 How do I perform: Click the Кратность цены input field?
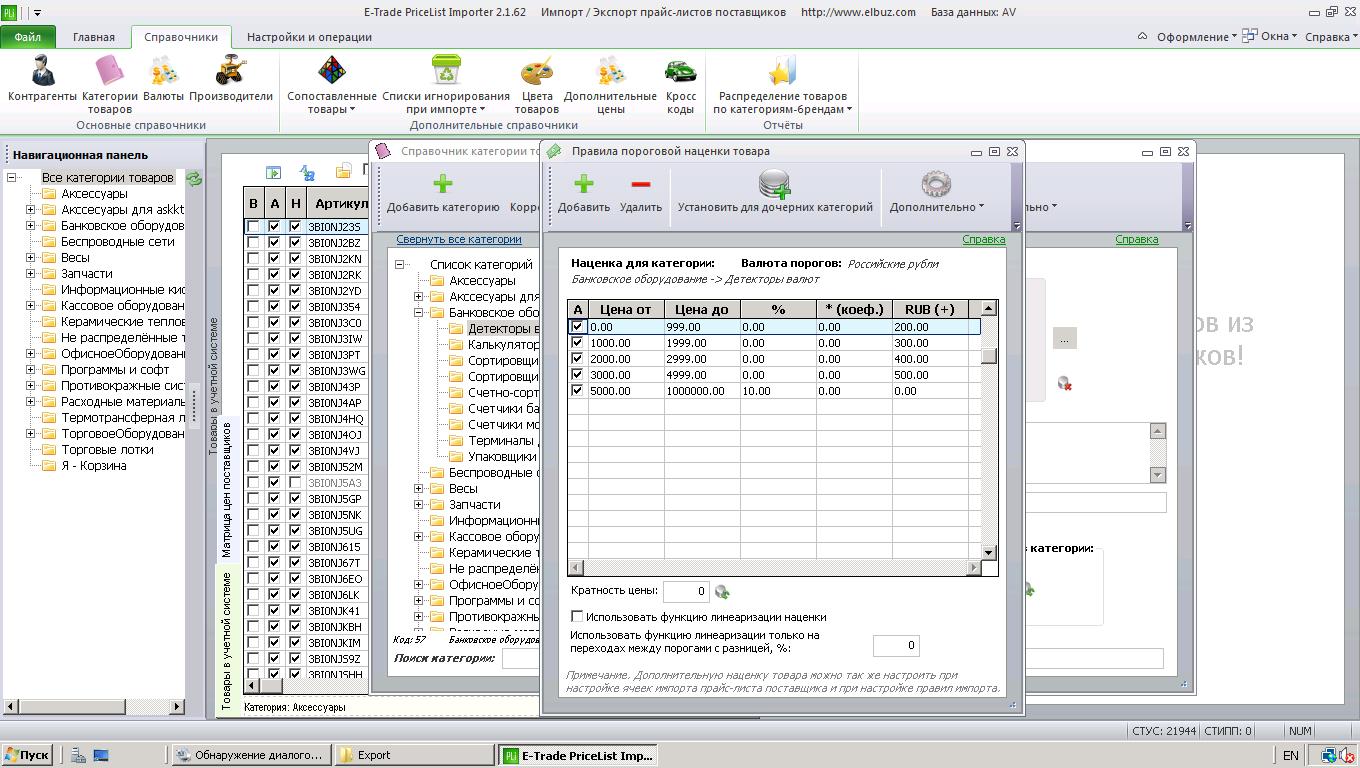click(686, 592)
